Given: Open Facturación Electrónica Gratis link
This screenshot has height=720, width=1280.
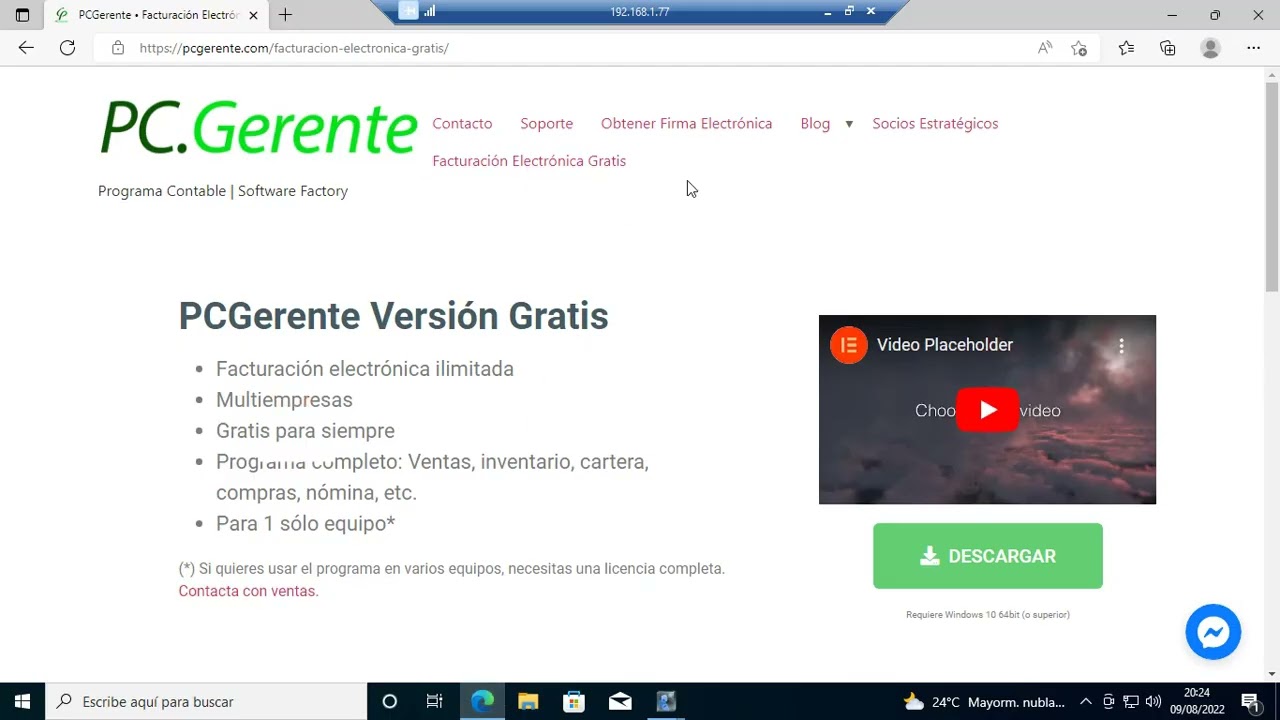Looking at the screenshot, I should pyautogui.click(x=529, y=160).
